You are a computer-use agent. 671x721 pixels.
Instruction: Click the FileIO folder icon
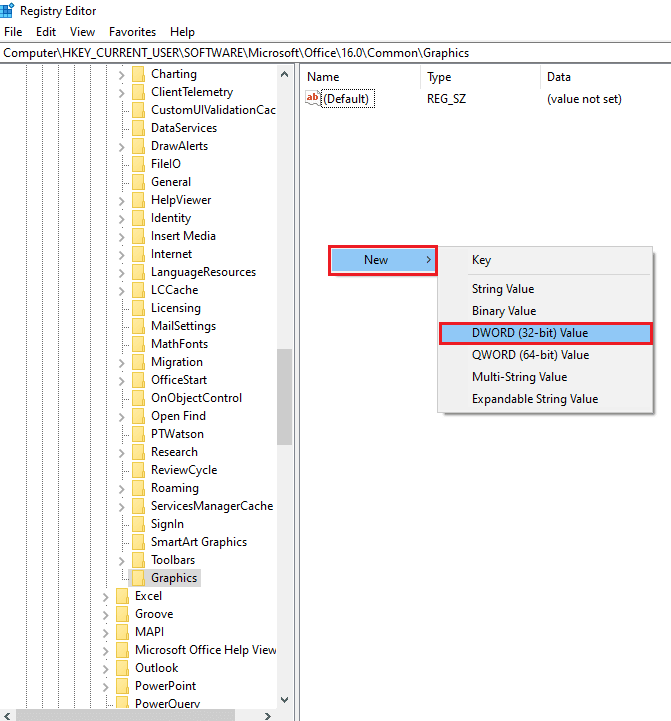tap(138, 164)
